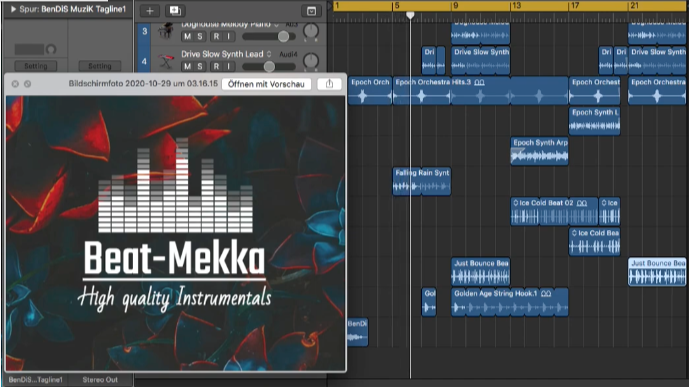
Task: Click bar 9 in the timeline ruler
Action: tap(456, 6)
